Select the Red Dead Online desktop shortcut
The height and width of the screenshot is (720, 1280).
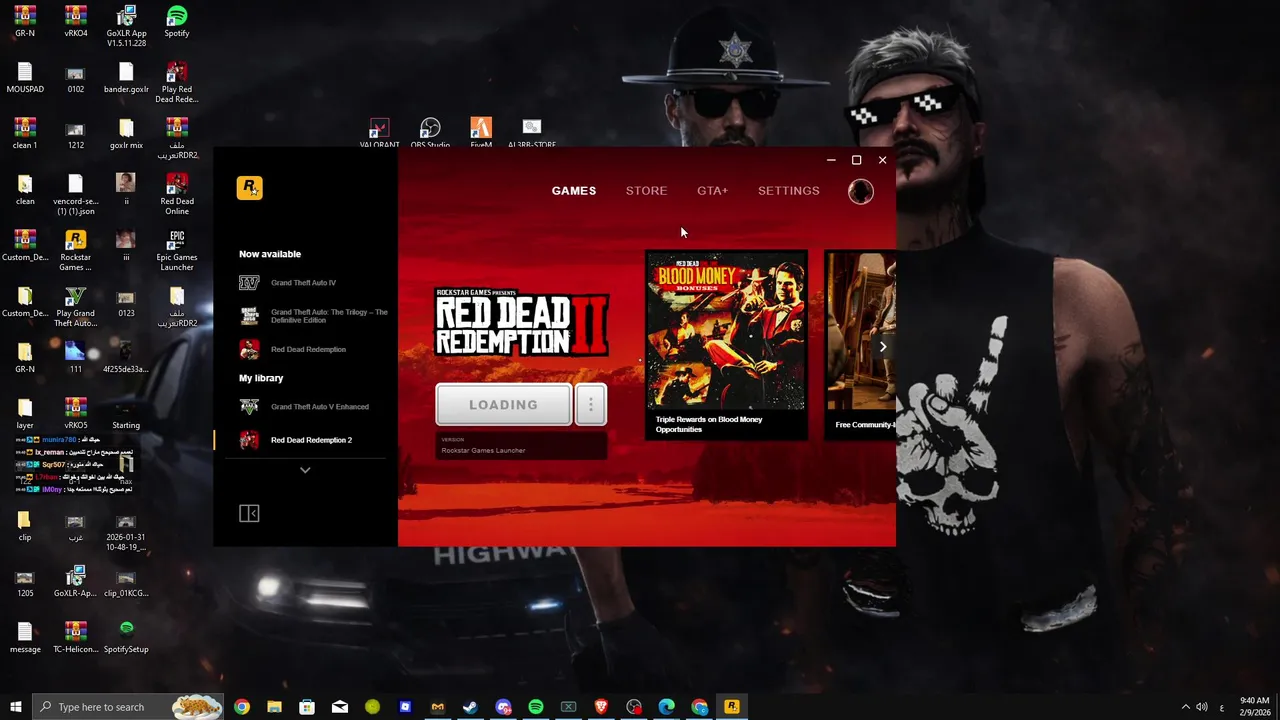(177, 195)
